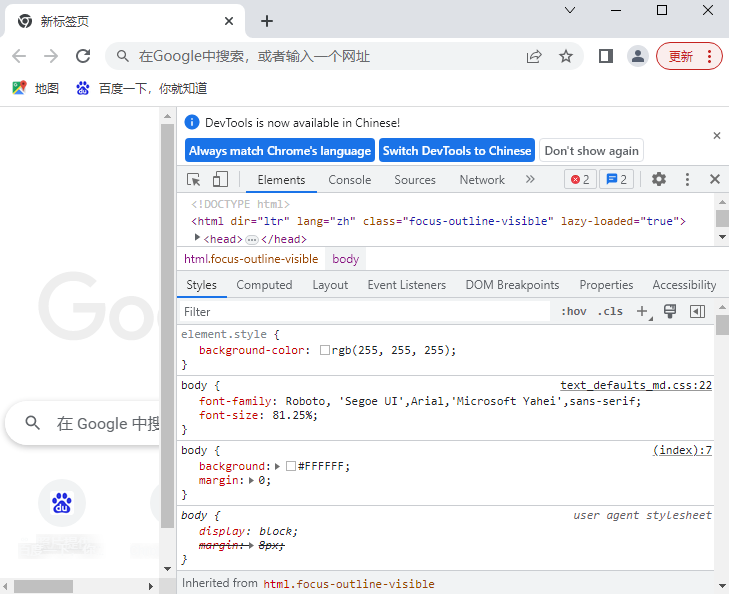Viewport: 729px width, 594px height.
Task: Click the element.style selector text
Action: tap(224, 334)
